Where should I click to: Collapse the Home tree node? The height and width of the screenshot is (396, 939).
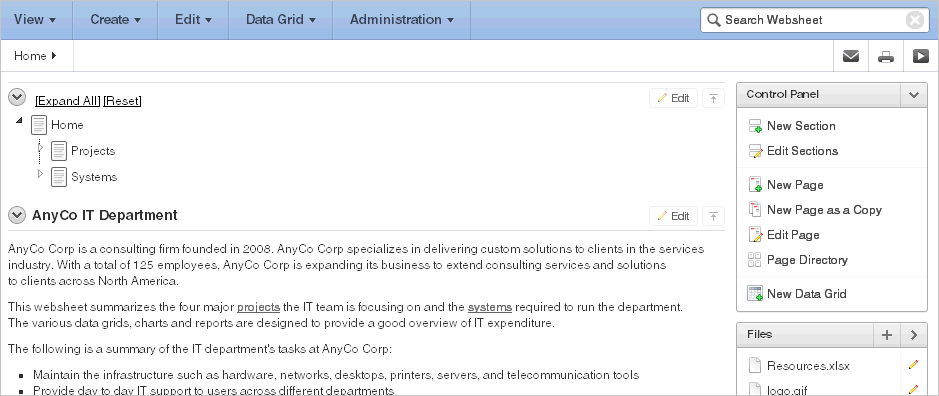point(19,121)
